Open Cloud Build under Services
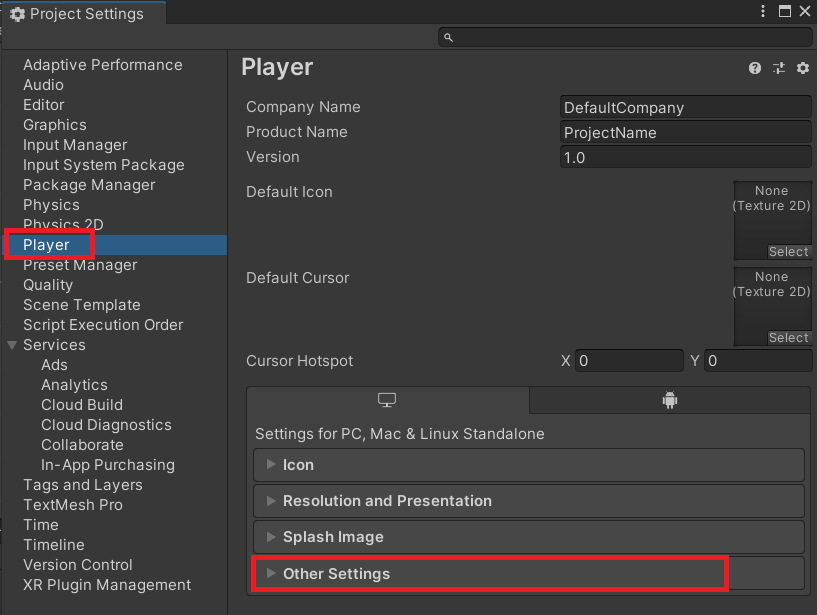817x615 pixels. point(82,405)
